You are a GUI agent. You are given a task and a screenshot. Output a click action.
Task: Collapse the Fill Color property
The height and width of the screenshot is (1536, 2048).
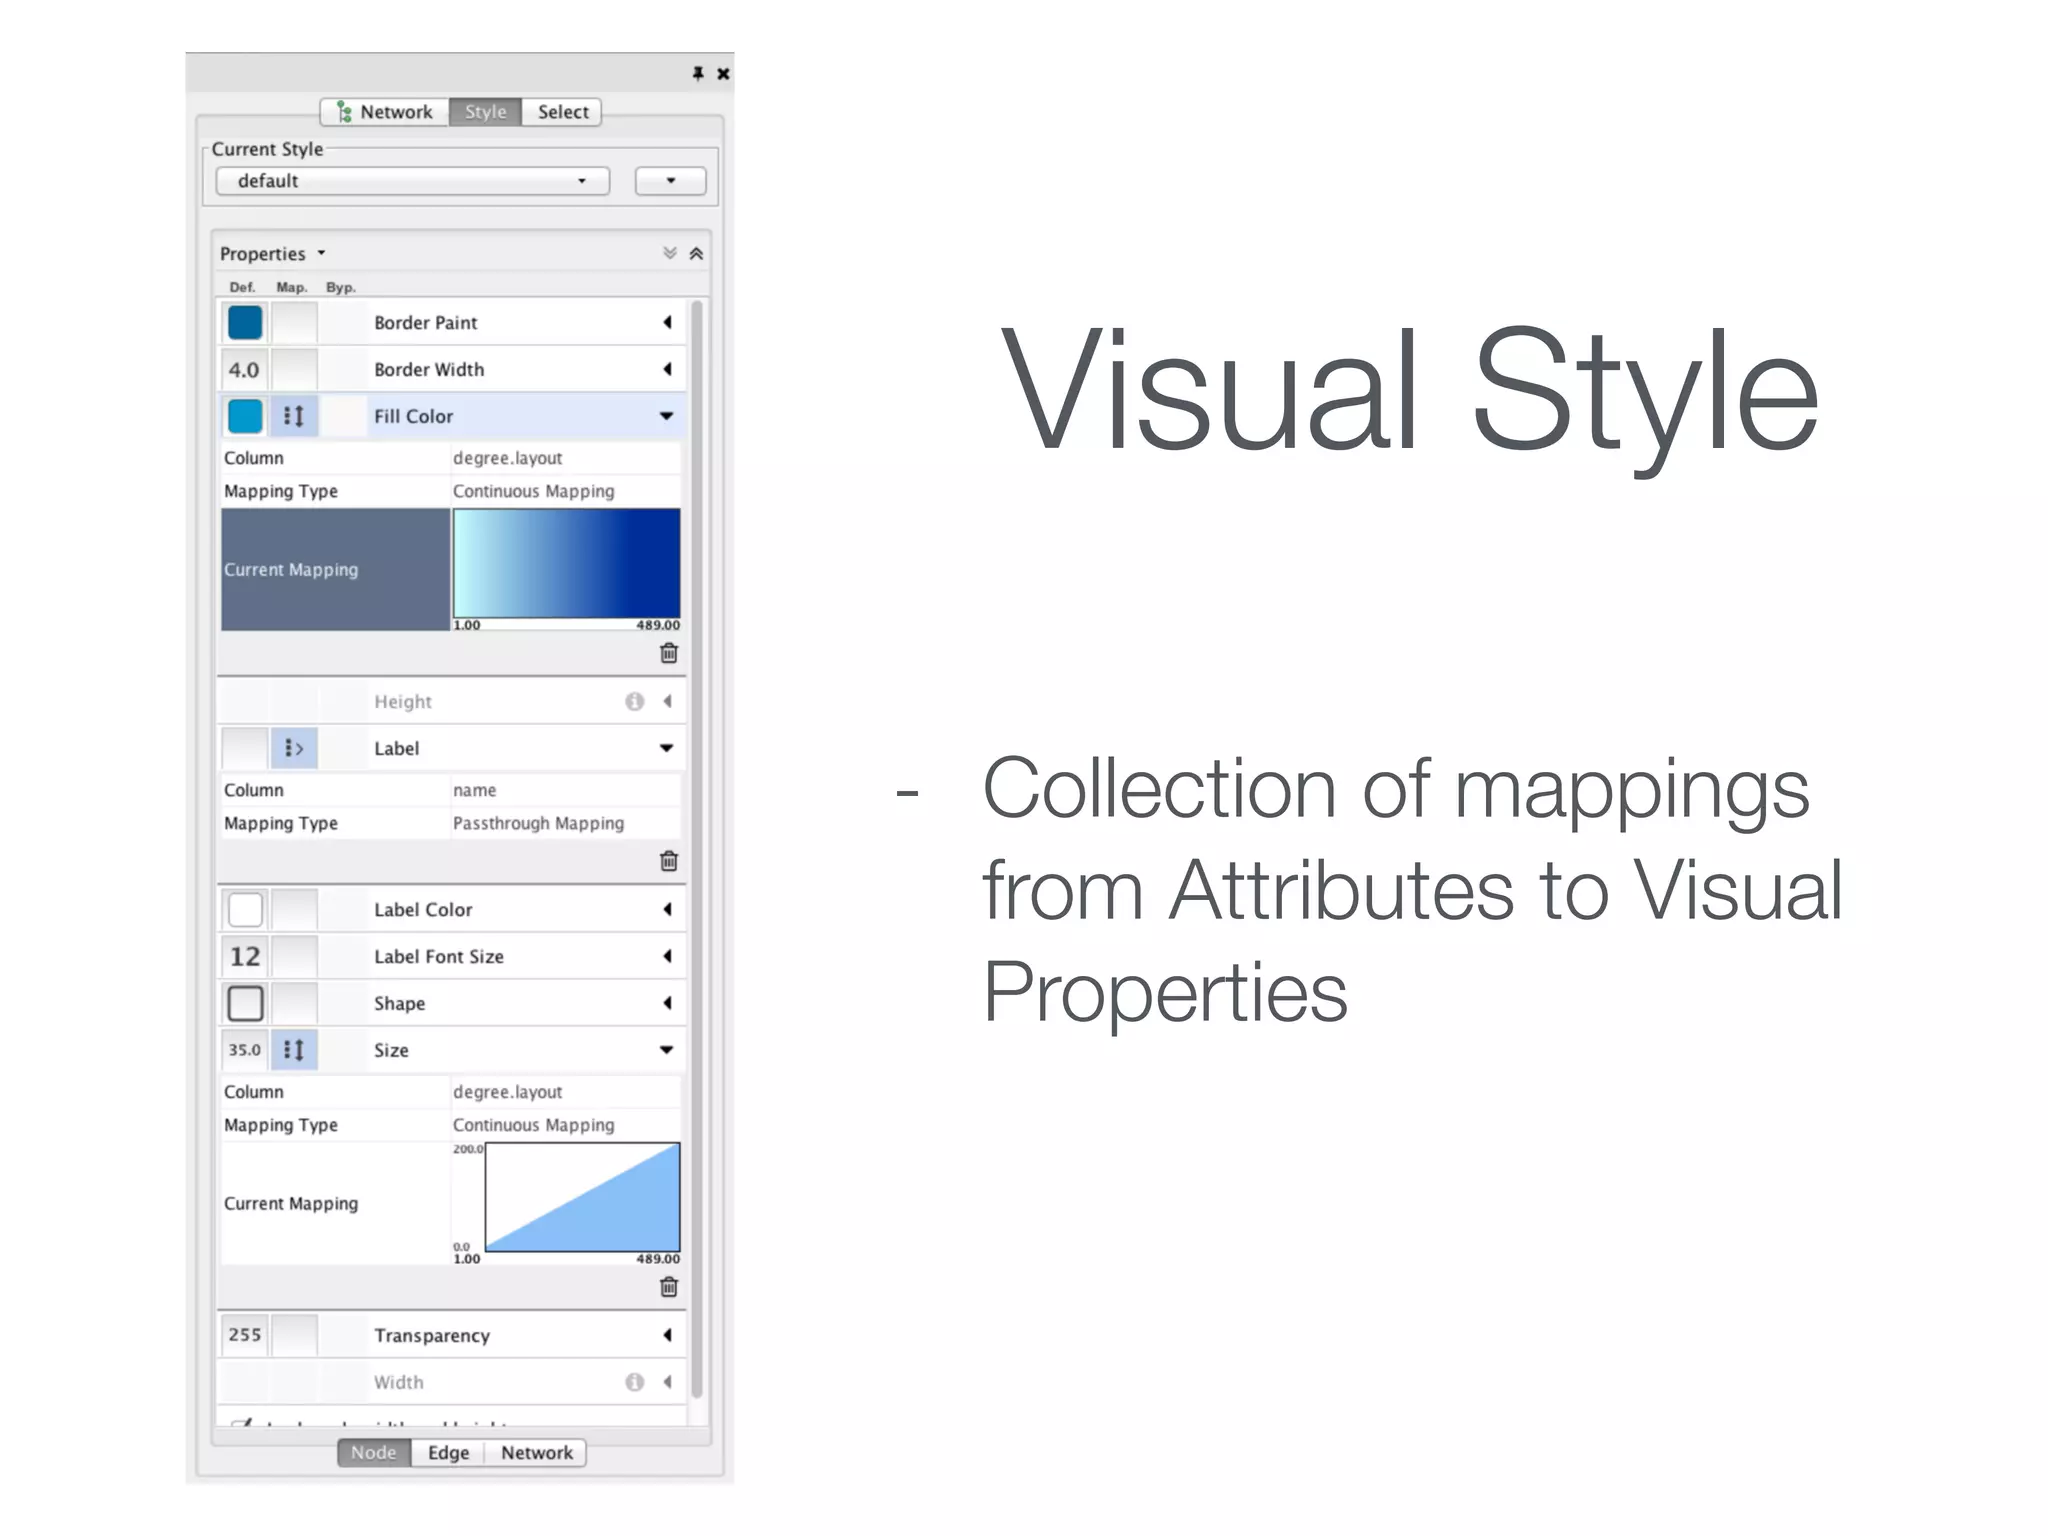coord(667,416)
